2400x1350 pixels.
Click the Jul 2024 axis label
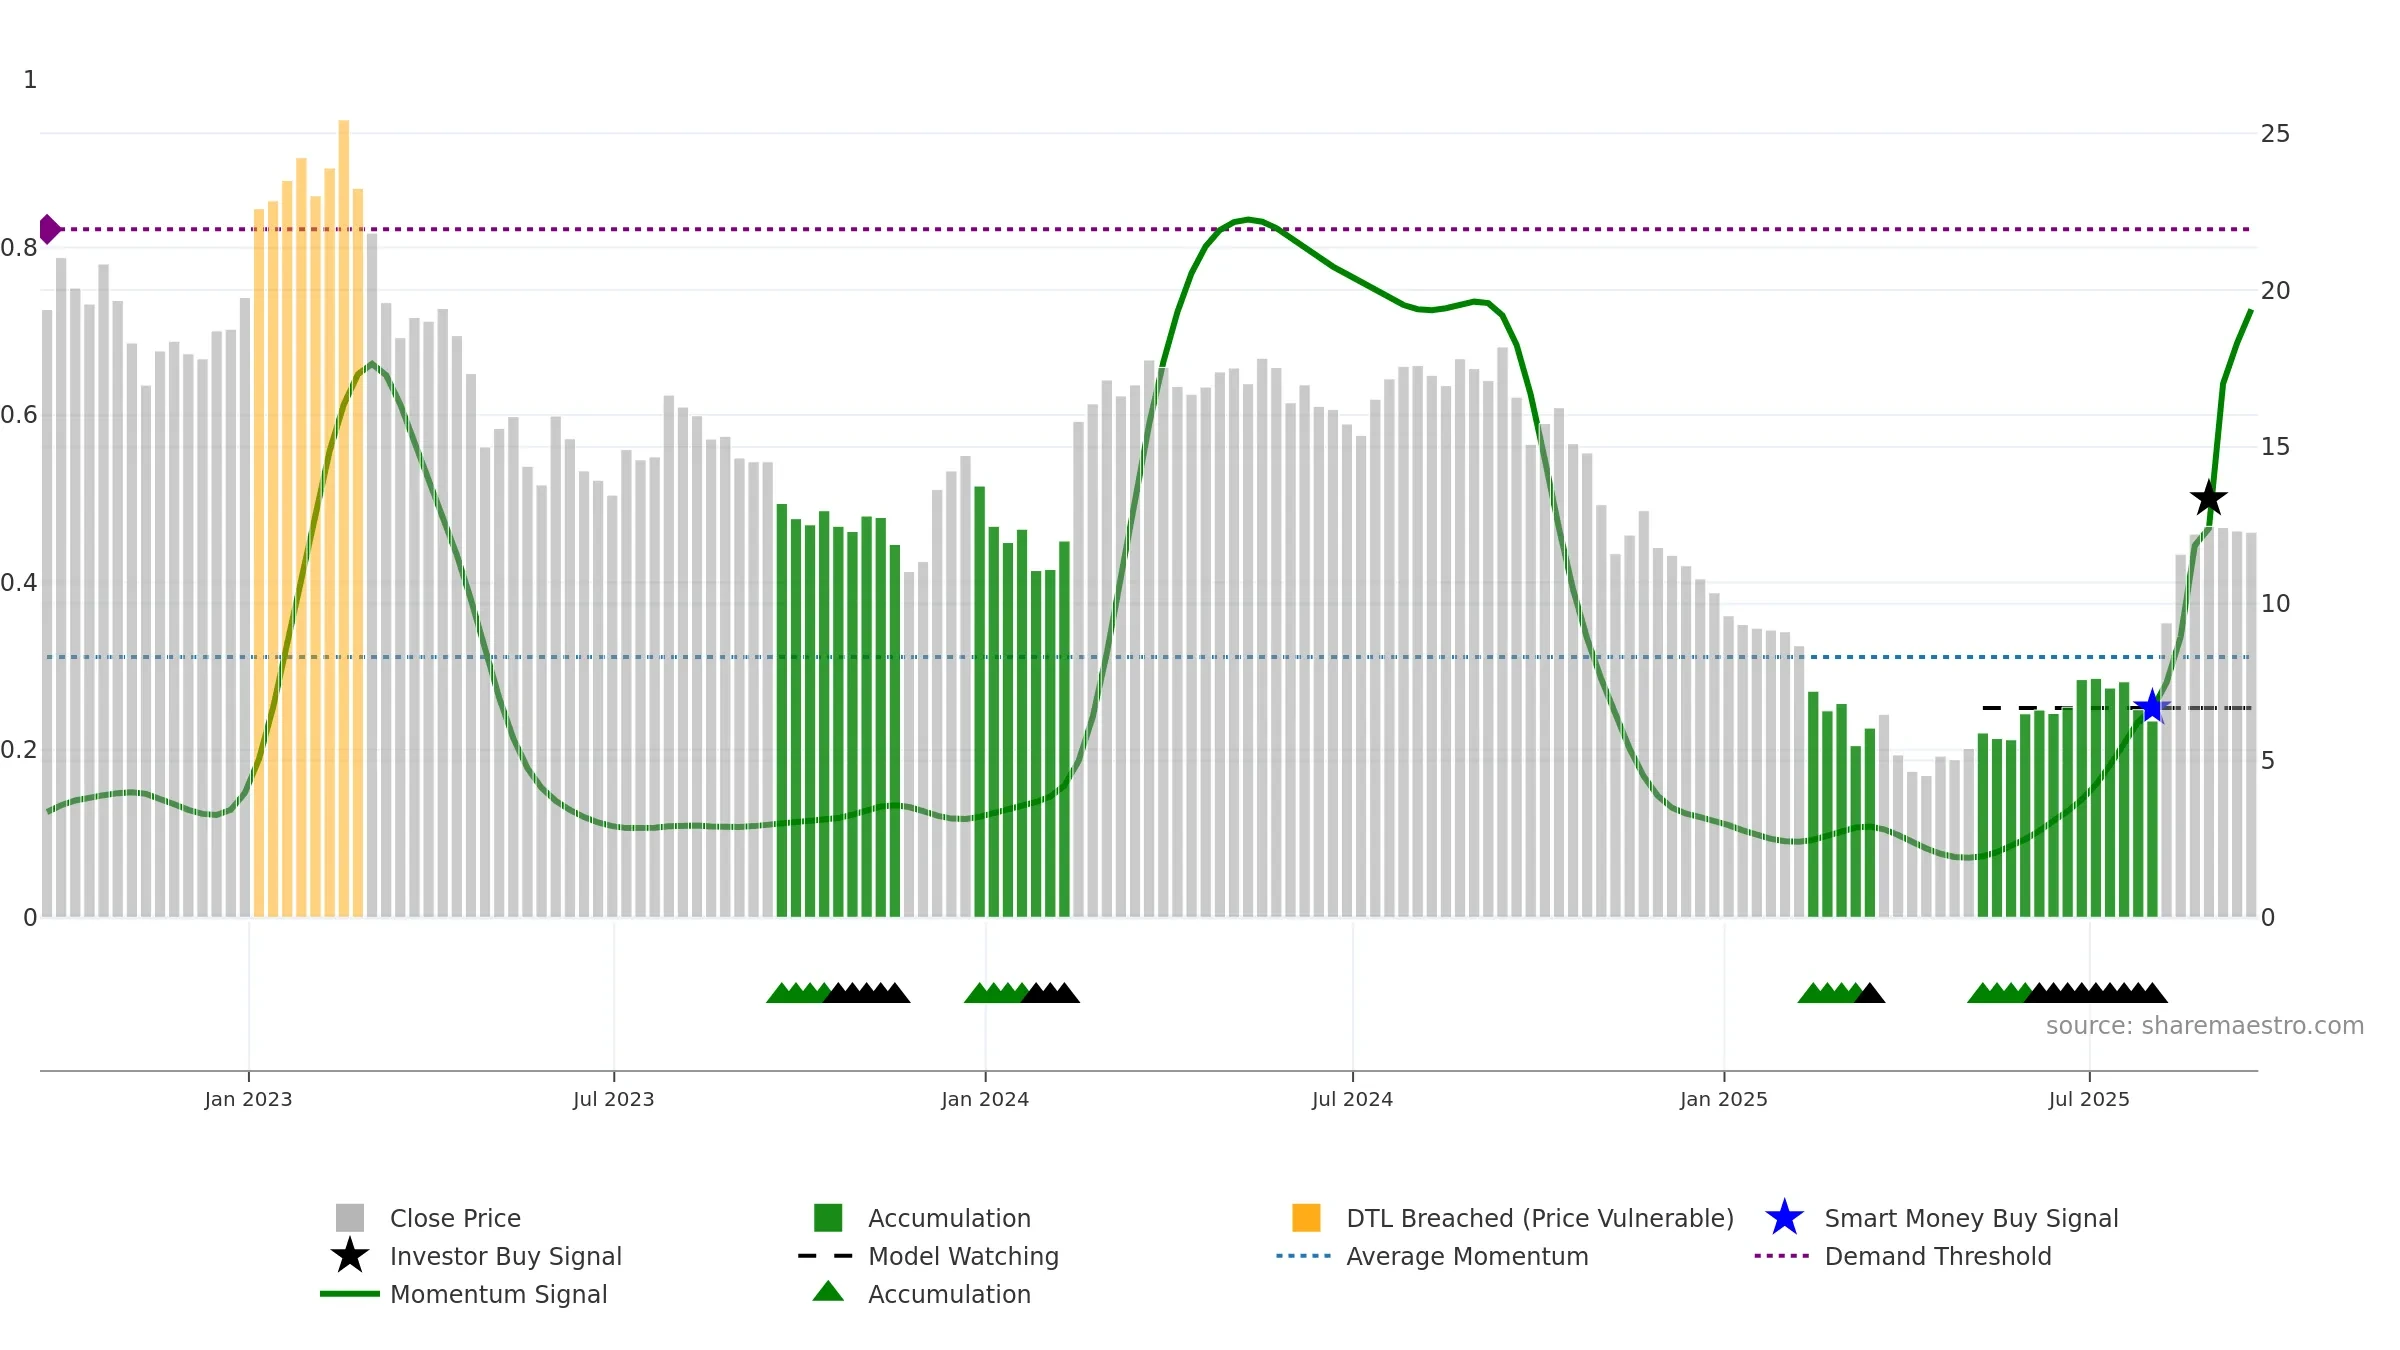point(1352,1100)
